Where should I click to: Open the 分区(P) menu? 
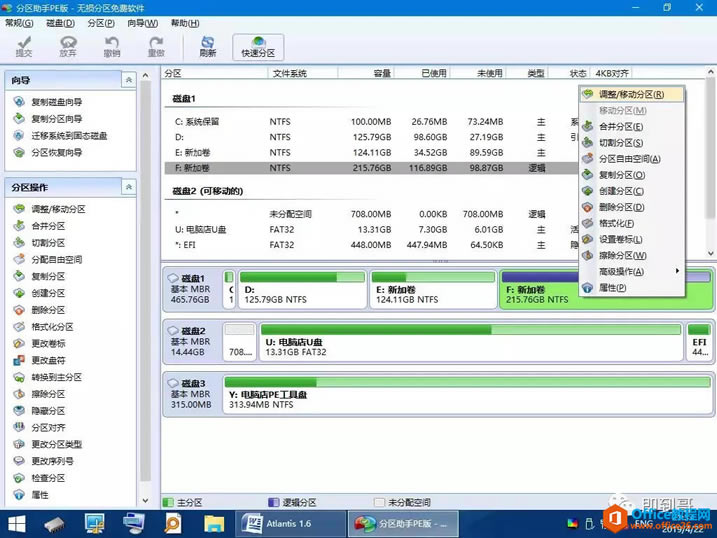101,23
